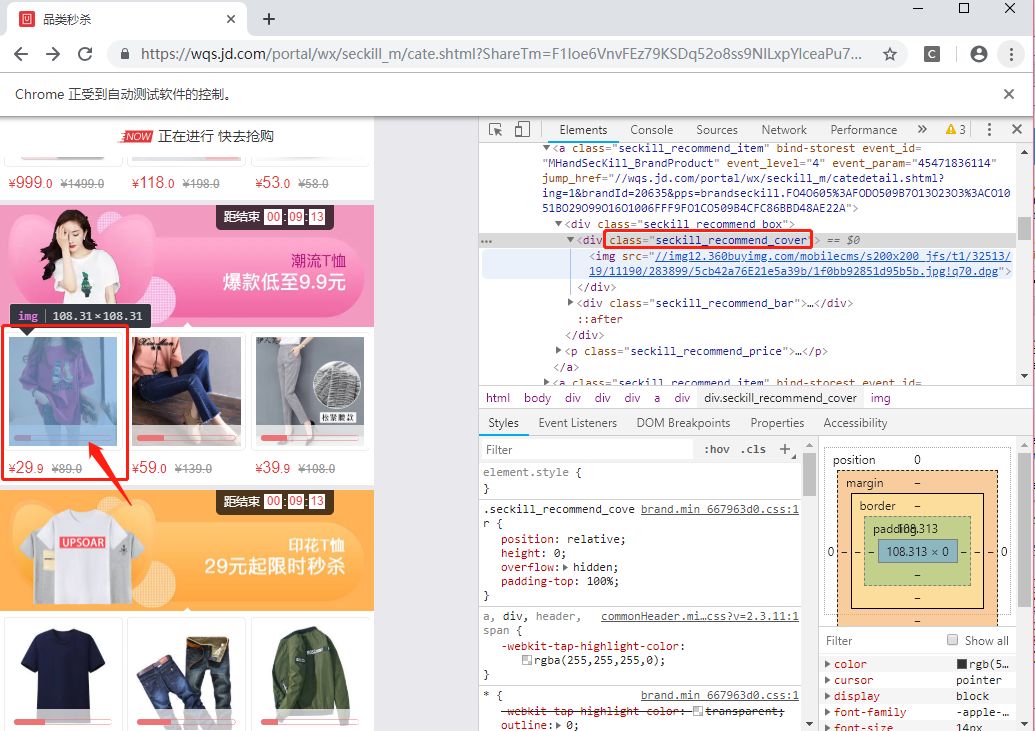Open the Event Listeners tab
This screenshot has width=1035, height=731.
(x=578, y=423)
